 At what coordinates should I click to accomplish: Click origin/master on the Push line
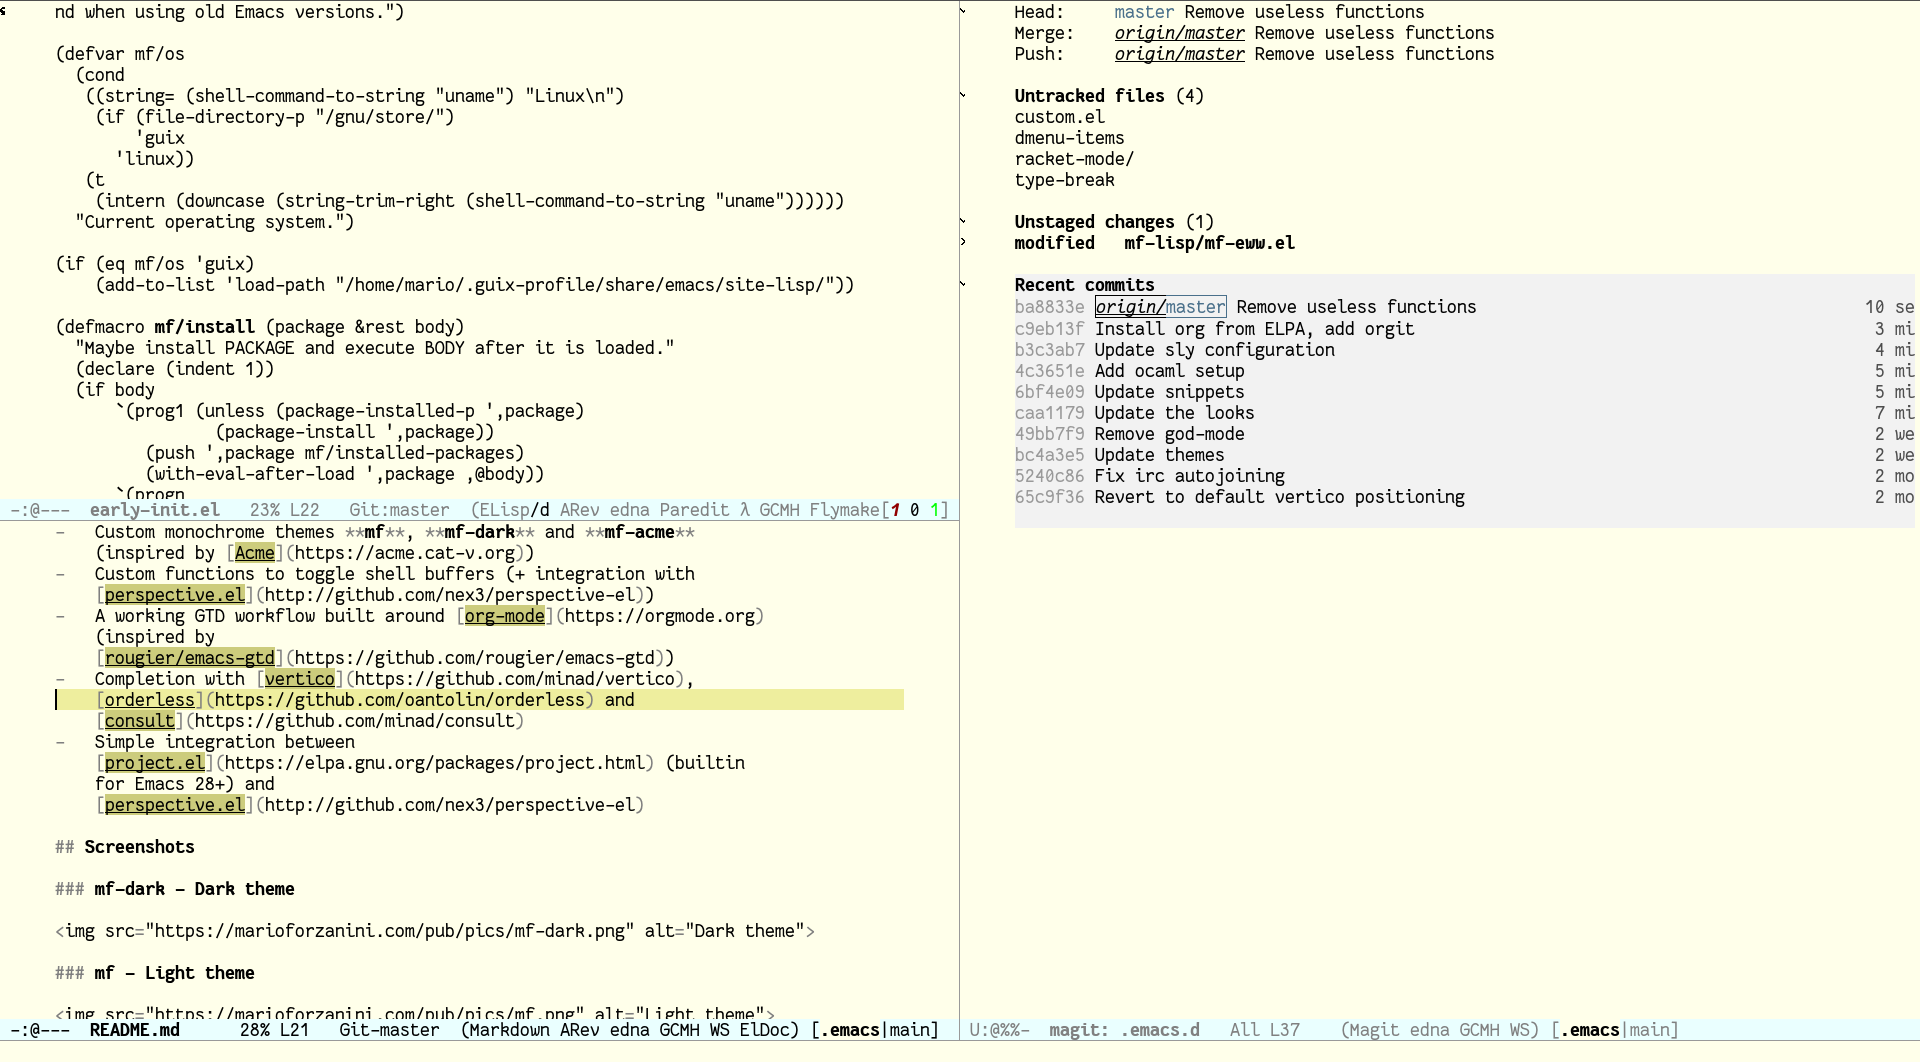click(x=1179, y=54)
